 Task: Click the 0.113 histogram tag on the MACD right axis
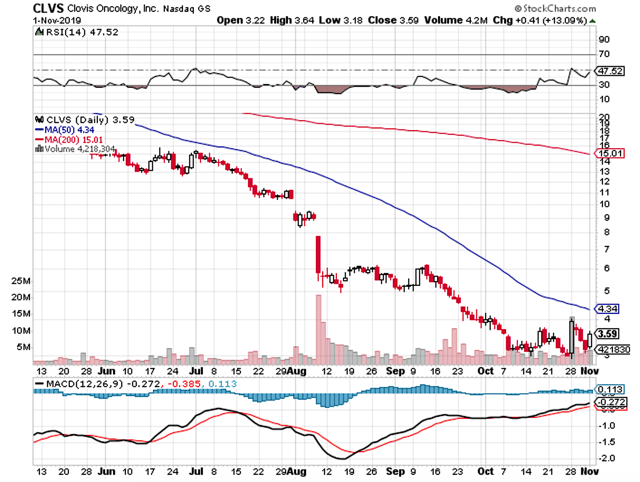pos(610,390)
